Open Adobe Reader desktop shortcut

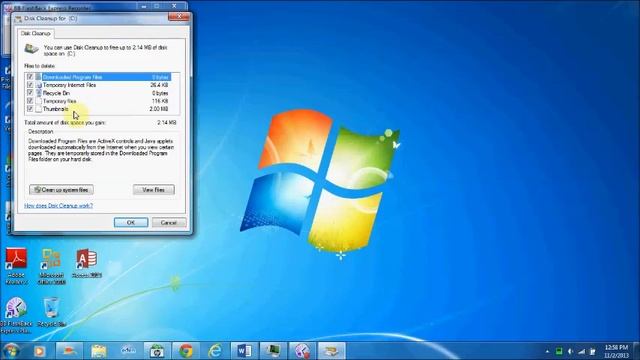click(16, 265)
